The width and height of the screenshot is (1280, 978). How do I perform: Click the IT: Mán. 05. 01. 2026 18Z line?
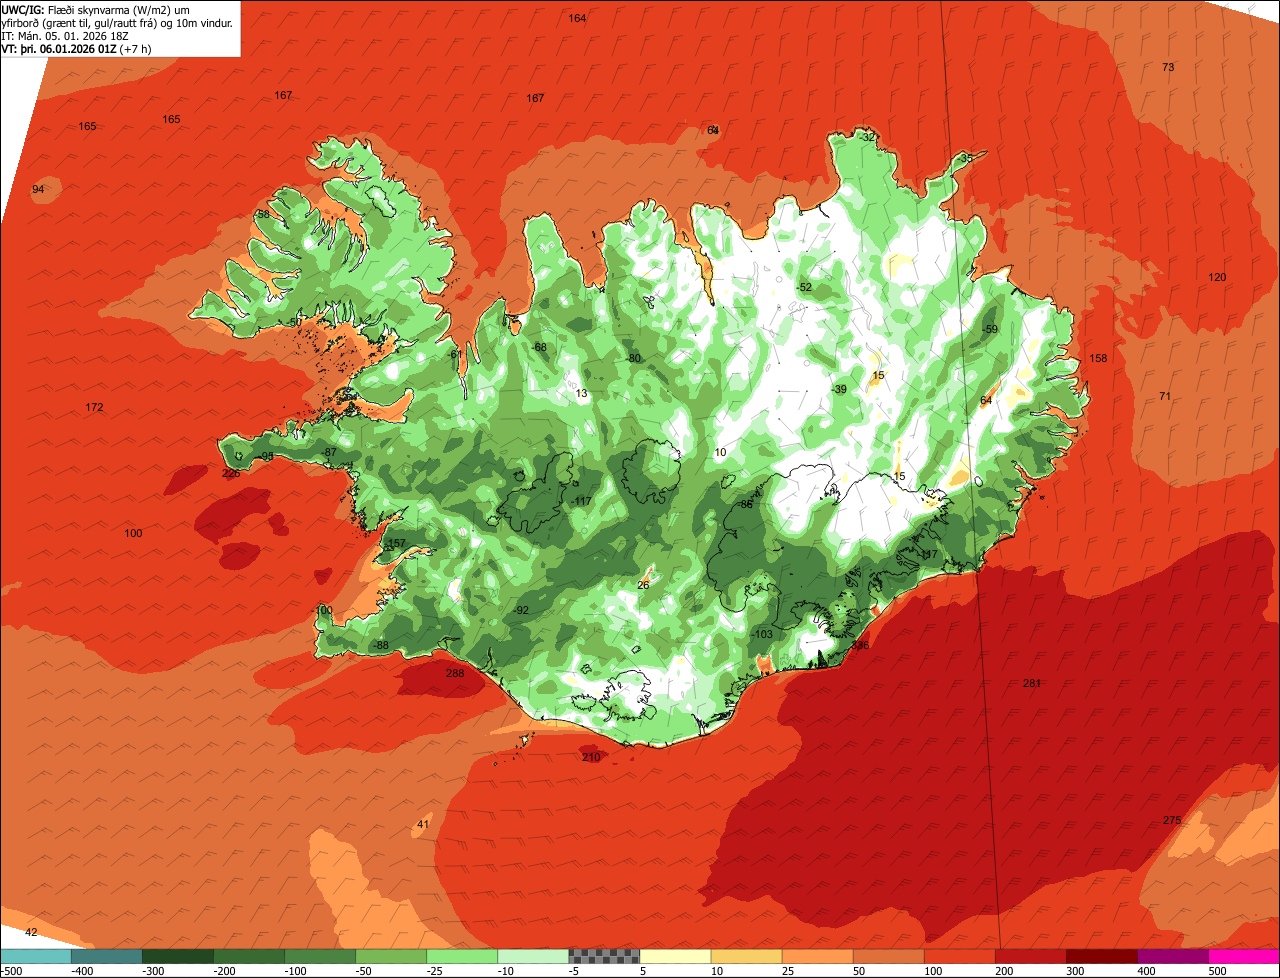[65, 35]
